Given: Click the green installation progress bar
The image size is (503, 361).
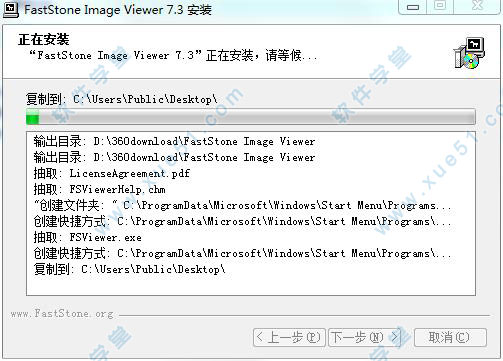Looking at the screenshot, I should tap(251, 117).
